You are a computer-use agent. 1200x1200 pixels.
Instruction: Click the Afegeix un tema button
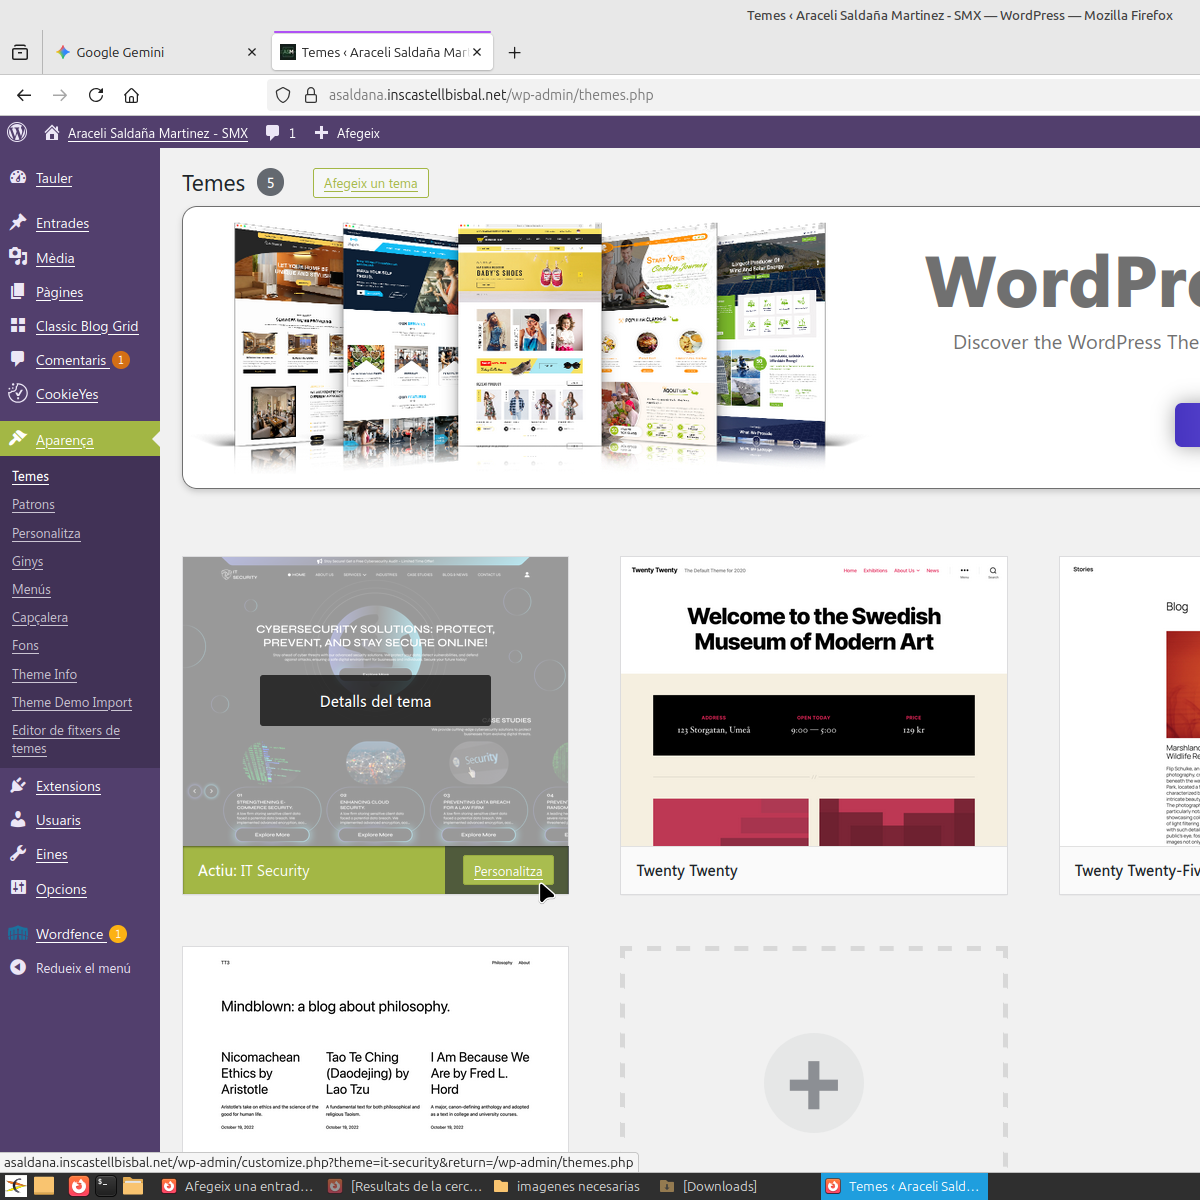(x=370, y=183)
